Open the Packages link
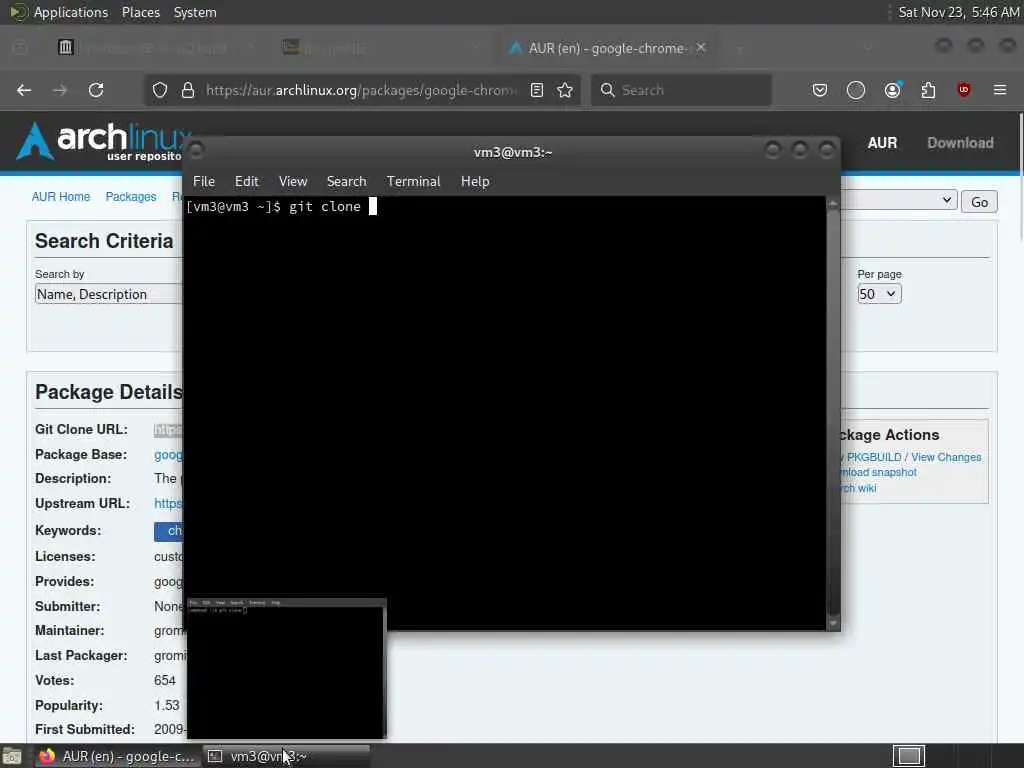Image resolution: width=1024 pixels, height=768 pixels. [131, 197]
